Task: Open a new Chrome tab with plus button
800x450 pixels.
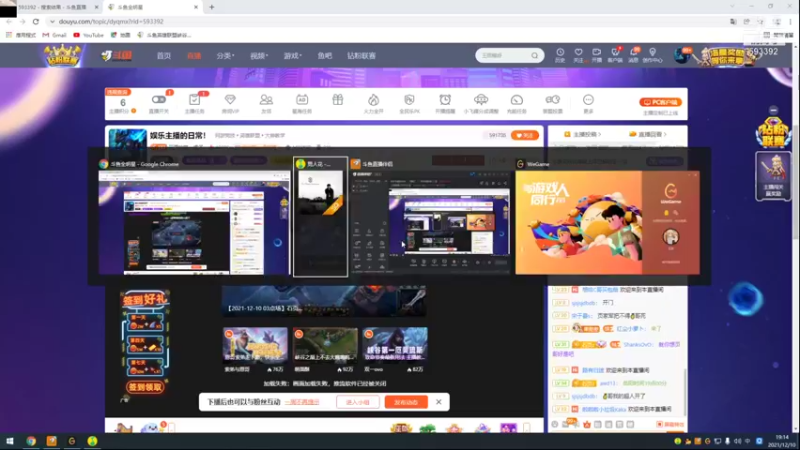Action: [212, 7]
